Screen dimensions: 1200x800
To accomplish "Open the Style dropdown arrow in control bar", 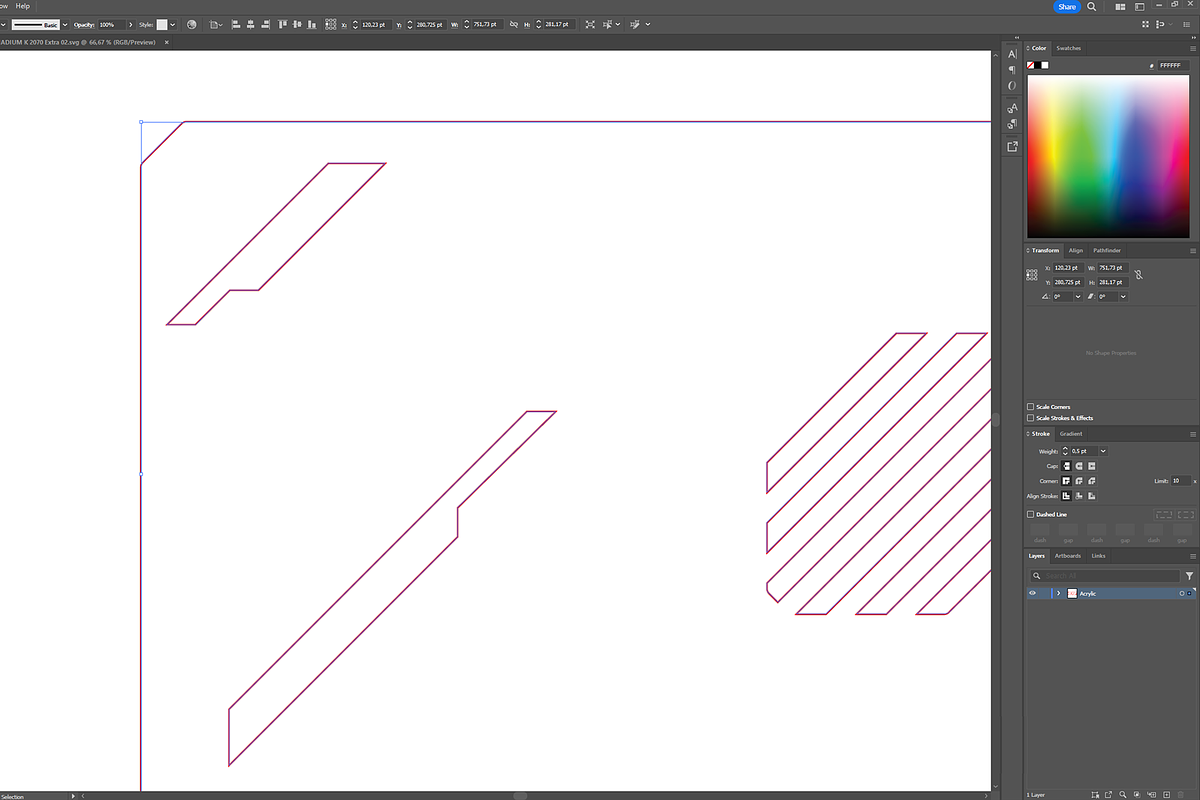I will pos(172,24).
